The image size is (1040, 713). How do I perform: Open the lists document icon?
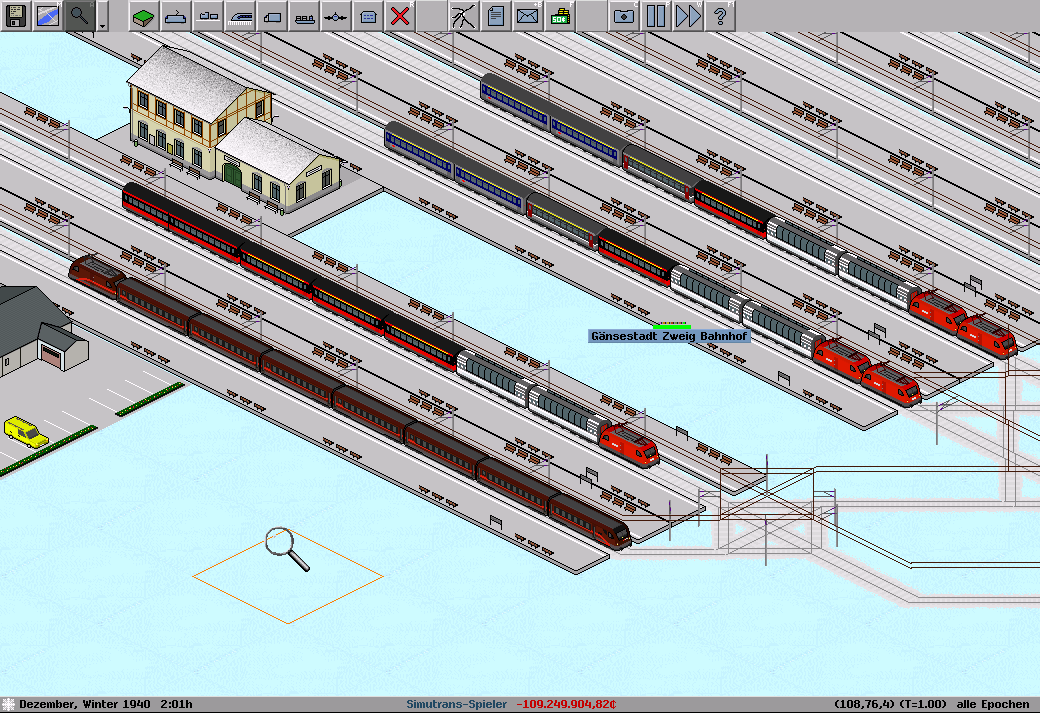pyautogui.click(x=495, y=16)
